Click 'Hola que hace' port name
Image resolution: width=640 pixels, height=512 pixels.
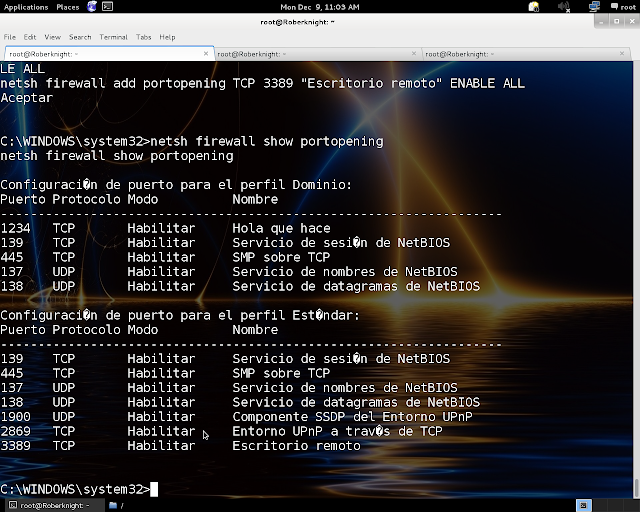click(281, 228)
